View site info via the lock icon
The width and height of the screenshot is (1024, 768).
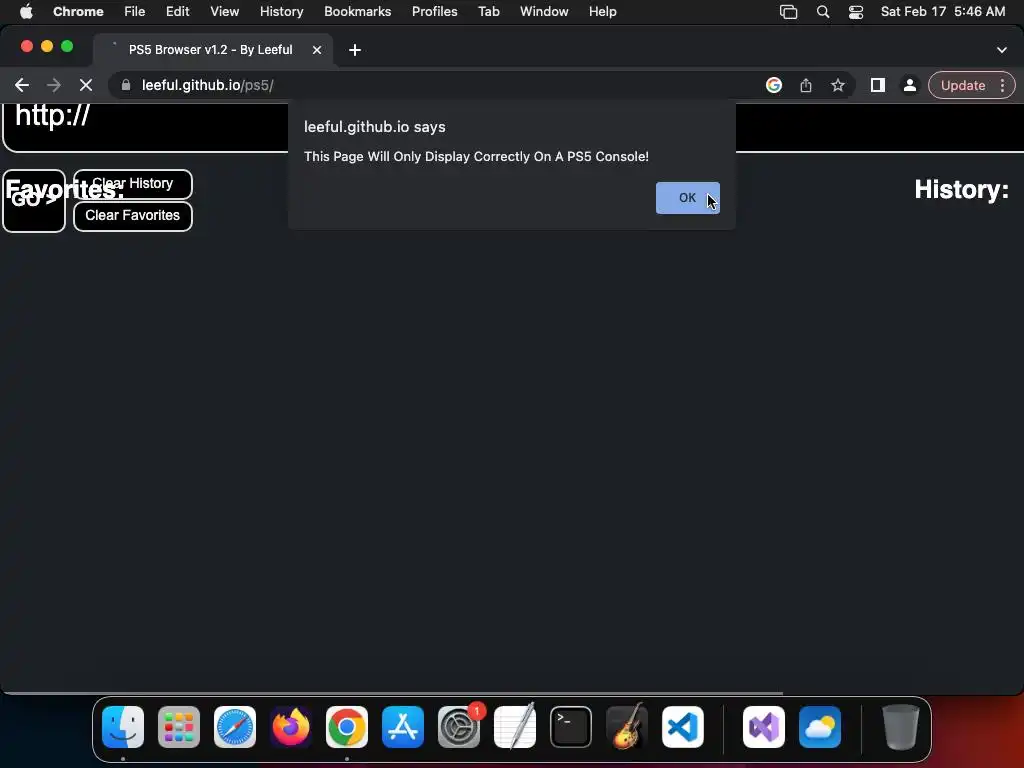pyautogui.click(x=126, y=86)
